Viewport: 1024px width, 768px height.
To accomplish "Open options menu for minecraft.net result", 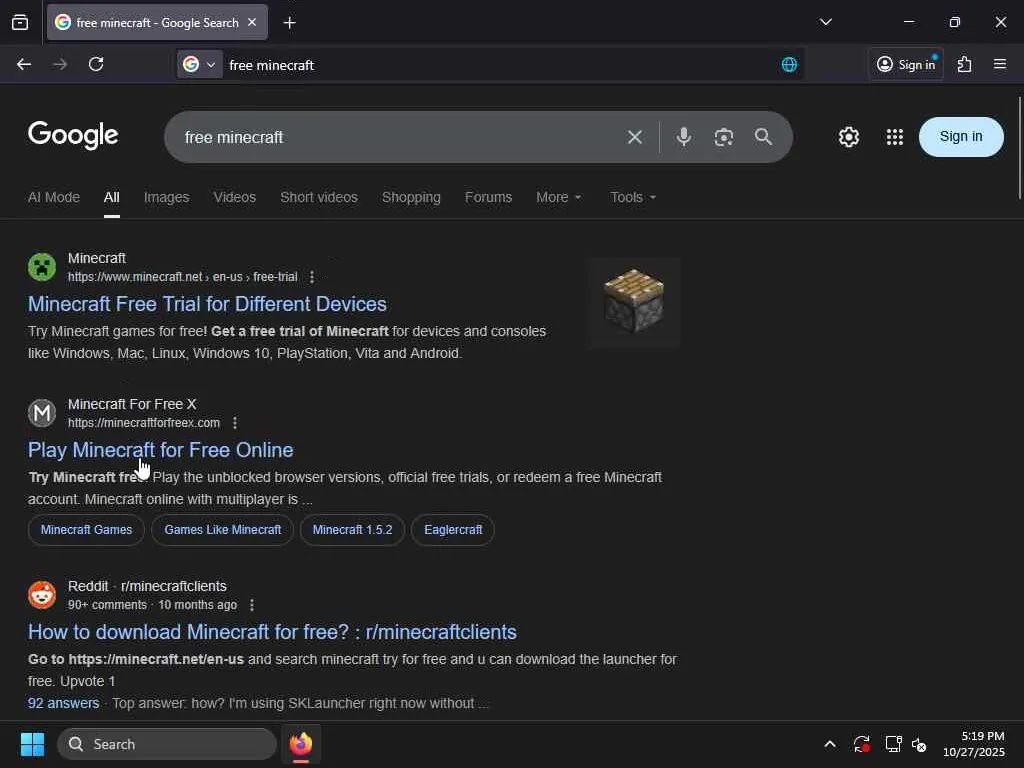I will 312,277.
